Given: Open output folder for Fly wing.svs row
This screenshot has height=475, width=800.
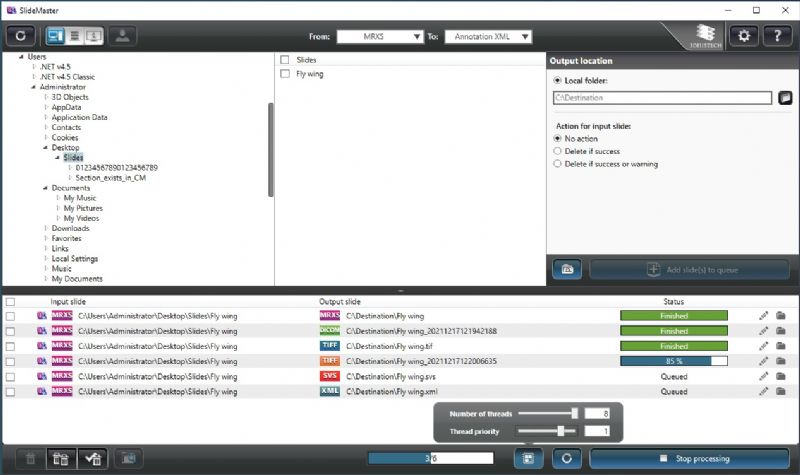Looking at the screenshot, I should point(781,376).
